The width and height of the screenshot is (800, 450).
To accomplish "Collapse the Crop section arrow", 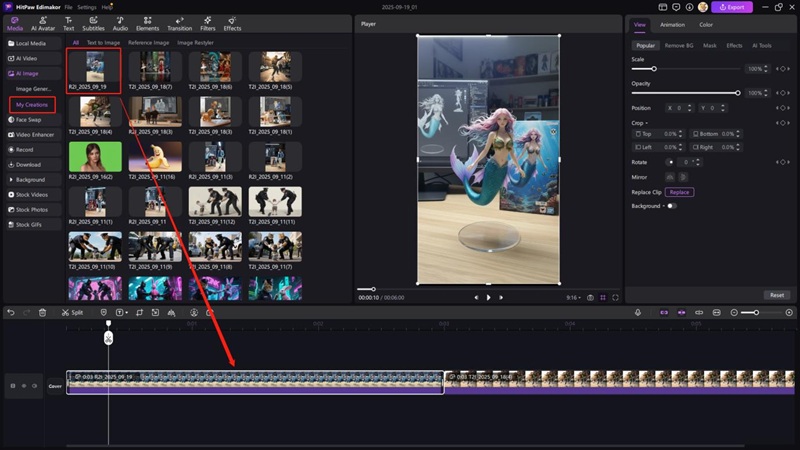I will [x=646, y=123].
